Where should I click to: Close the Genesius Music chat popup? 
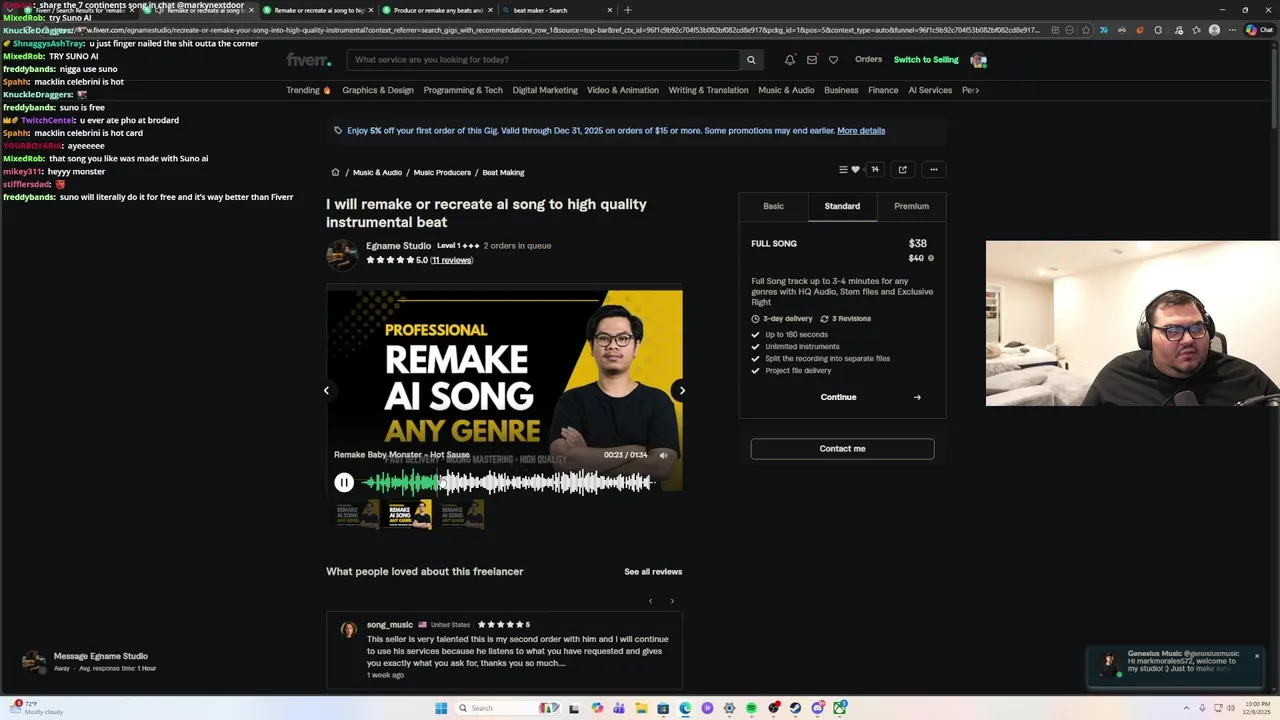pos(1257,656)
